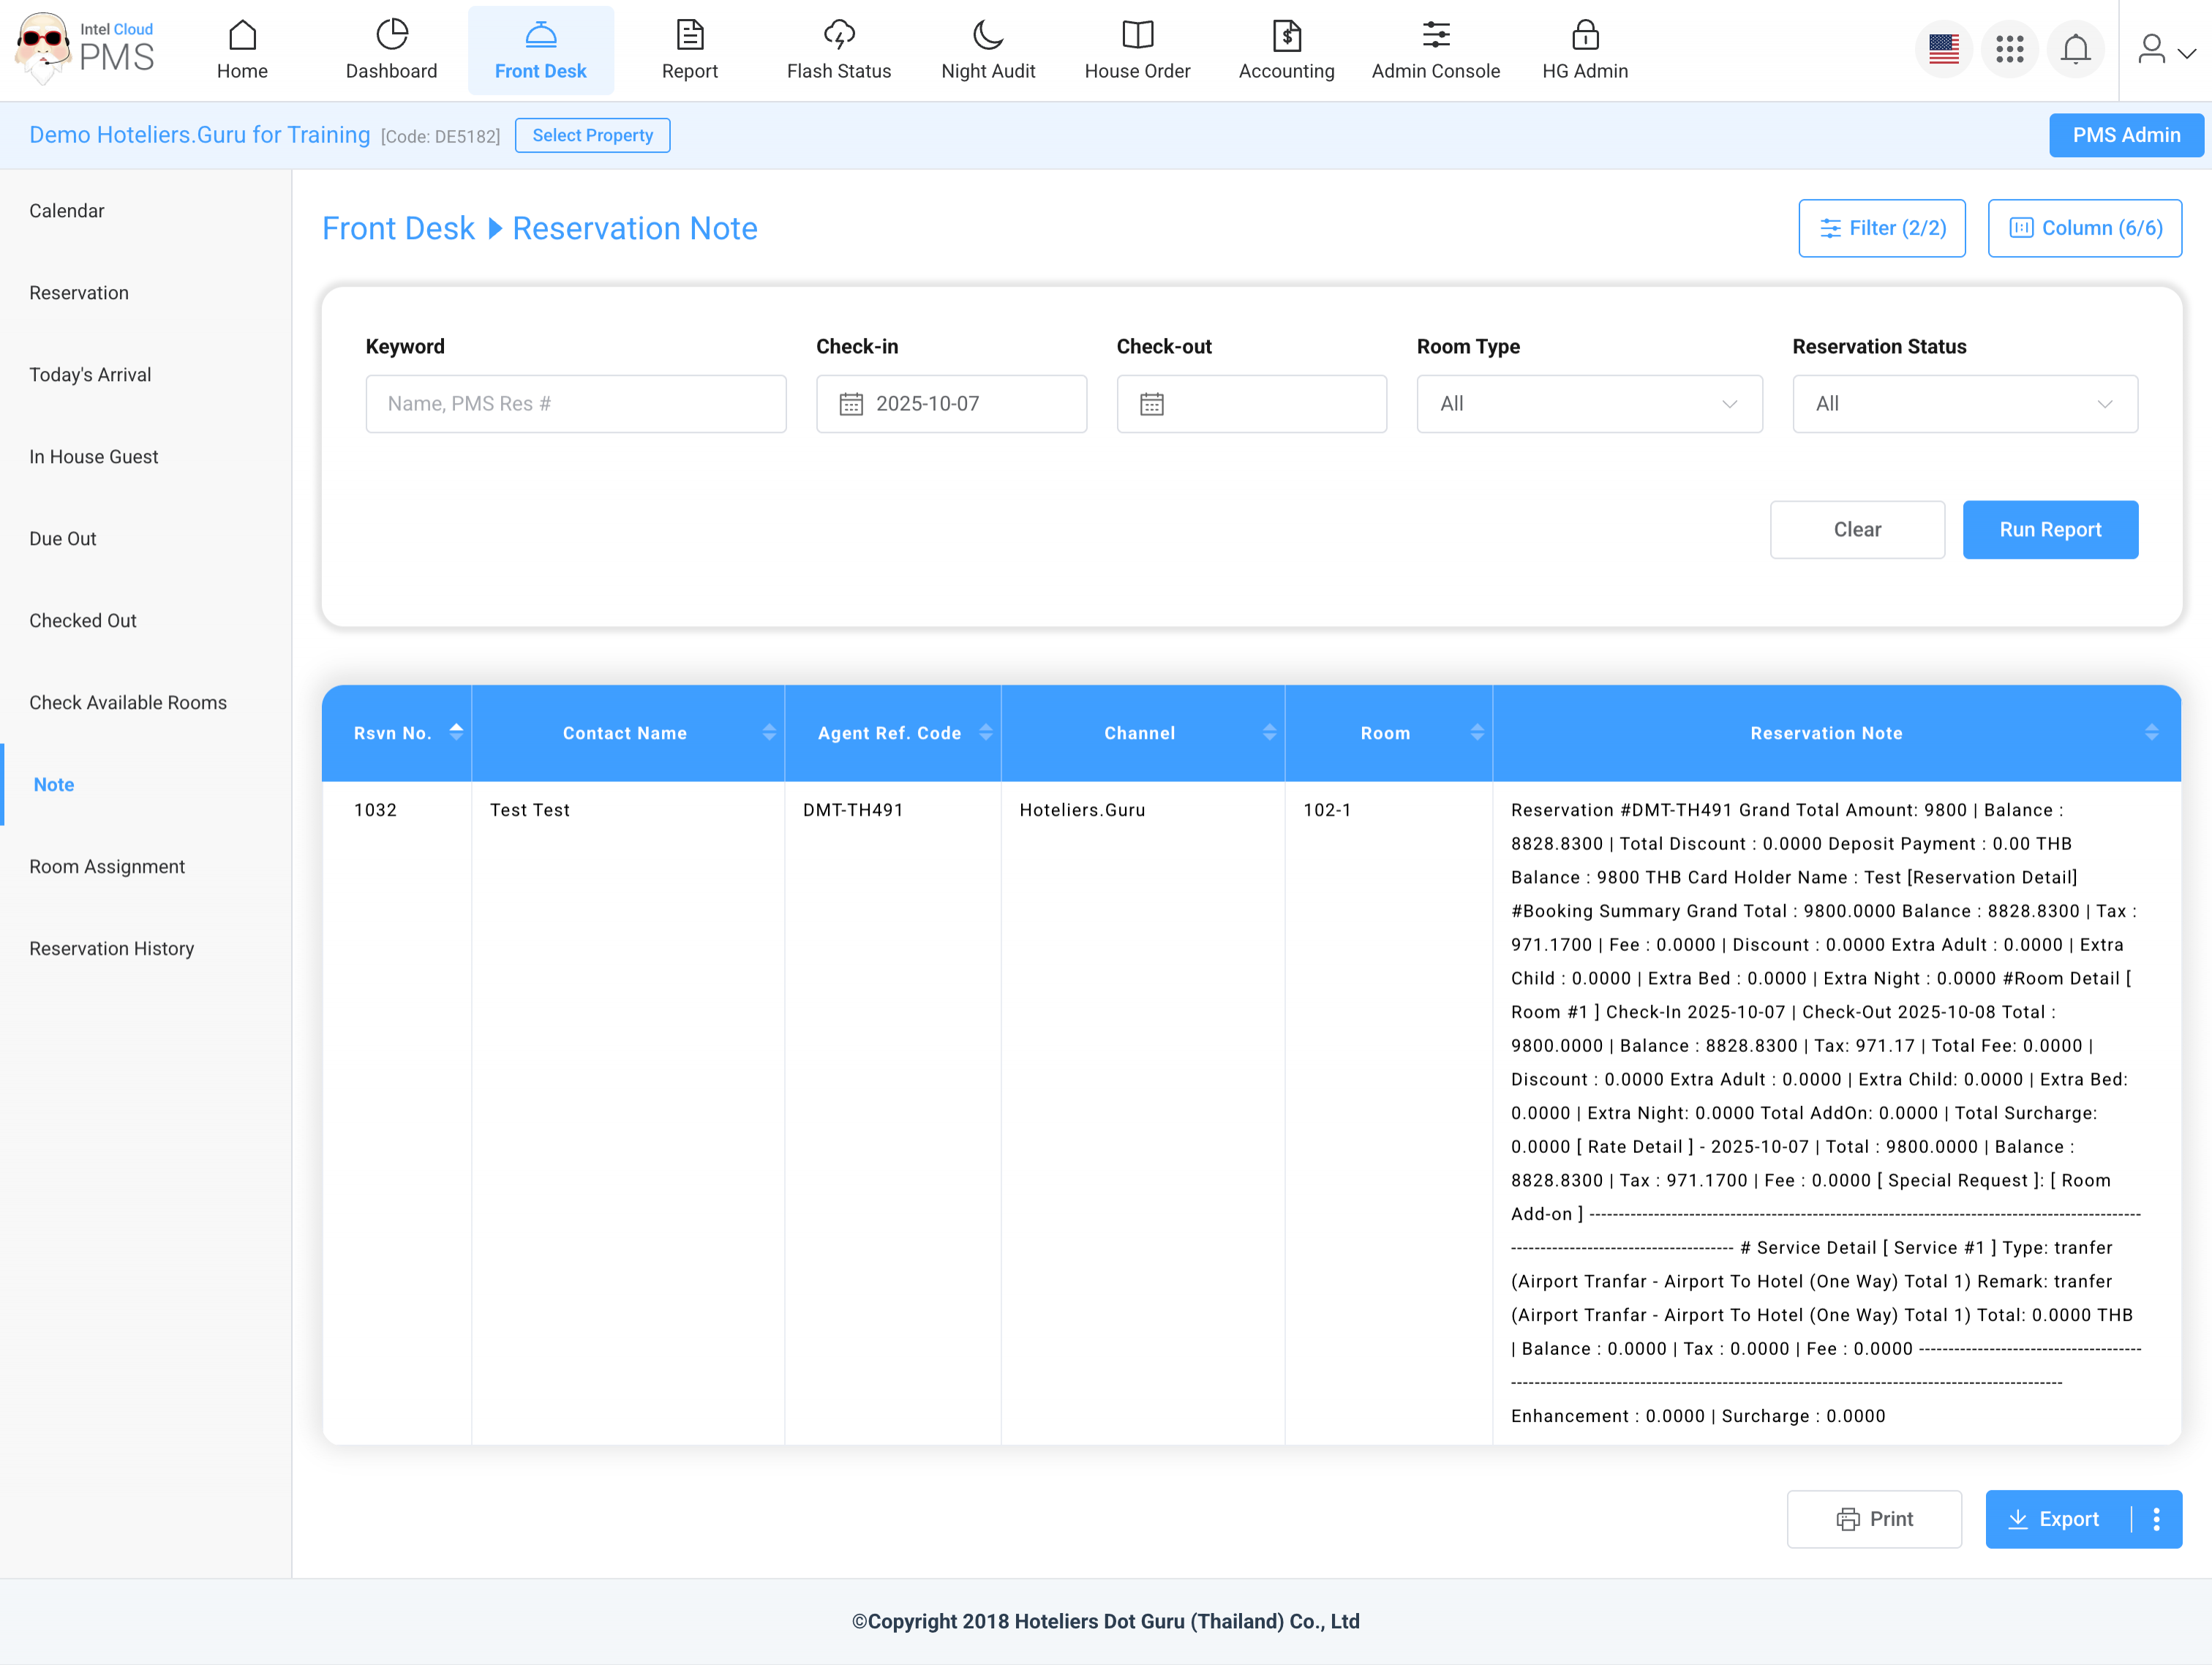Click the Run Report button
Viewport: 2212px width, 1665px height.
click(x=2049, y=529)
